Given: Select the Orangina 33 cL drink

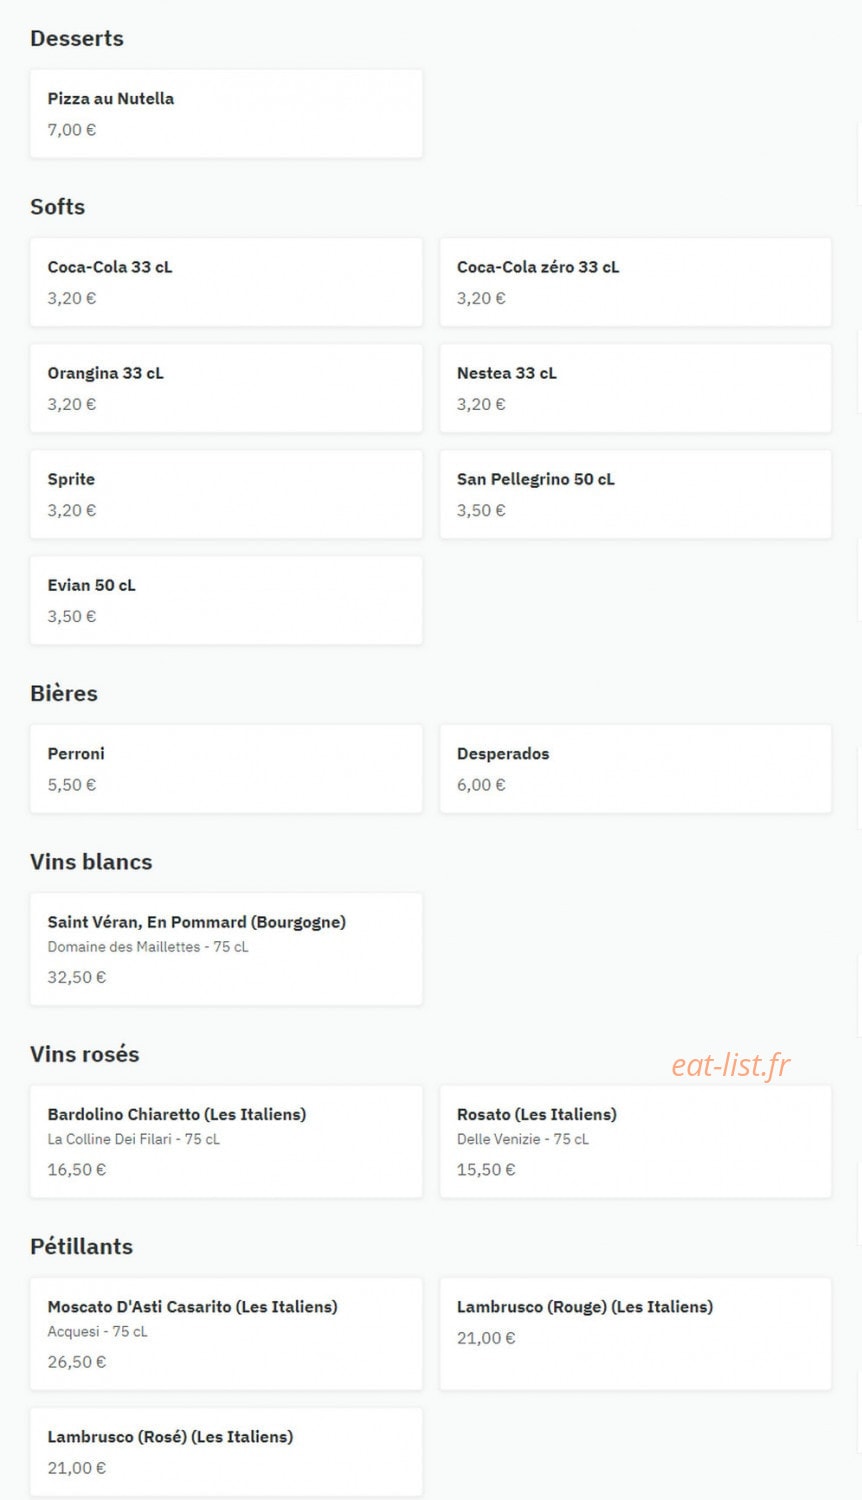Looking at the screenshot, I should tap(226, 388).
